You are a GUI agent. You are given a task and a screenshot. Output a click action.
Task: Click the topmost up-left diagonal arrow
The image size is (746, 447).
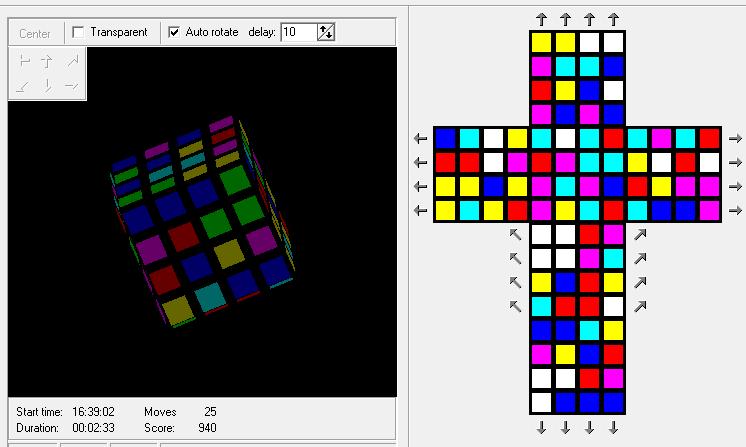tap(516, 235)
